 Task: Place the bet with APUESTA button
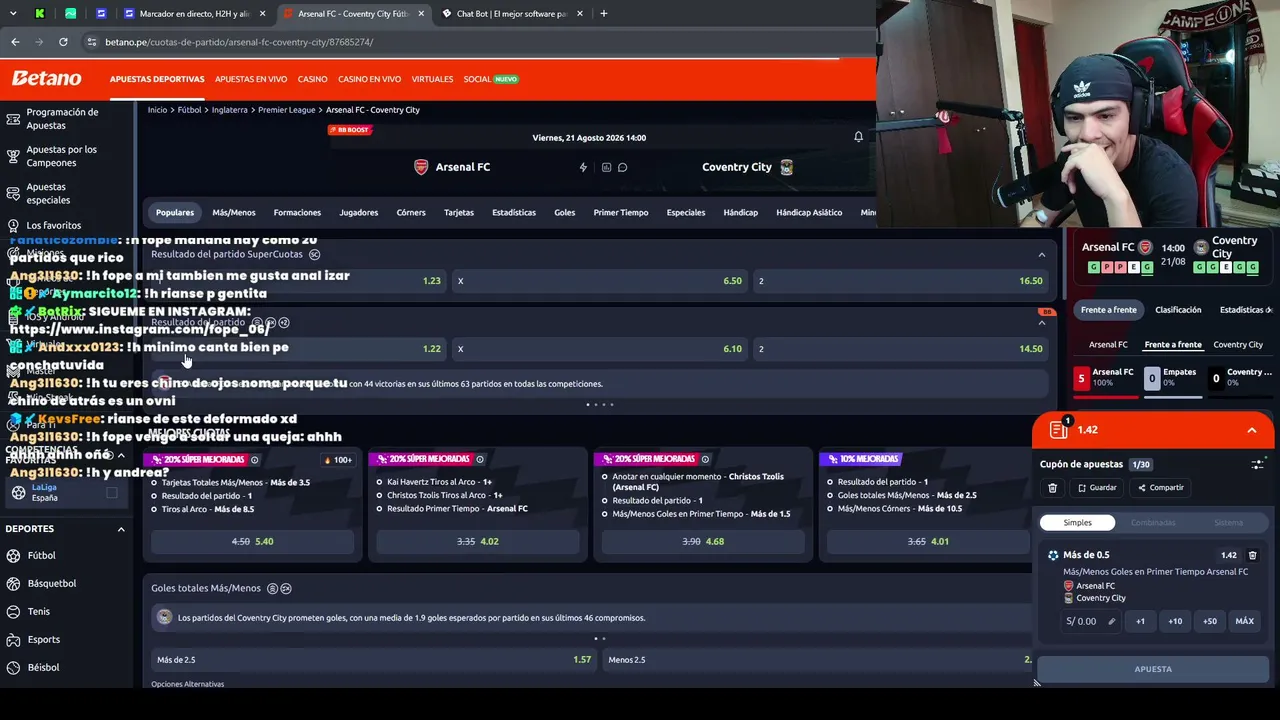(x=1153, y=669)
